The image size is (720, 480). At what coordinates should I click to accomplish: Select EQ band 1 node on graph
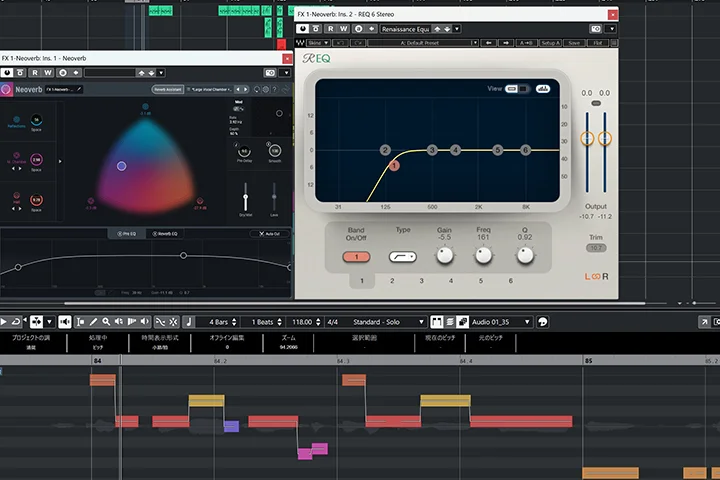click(x=394, y=165)
